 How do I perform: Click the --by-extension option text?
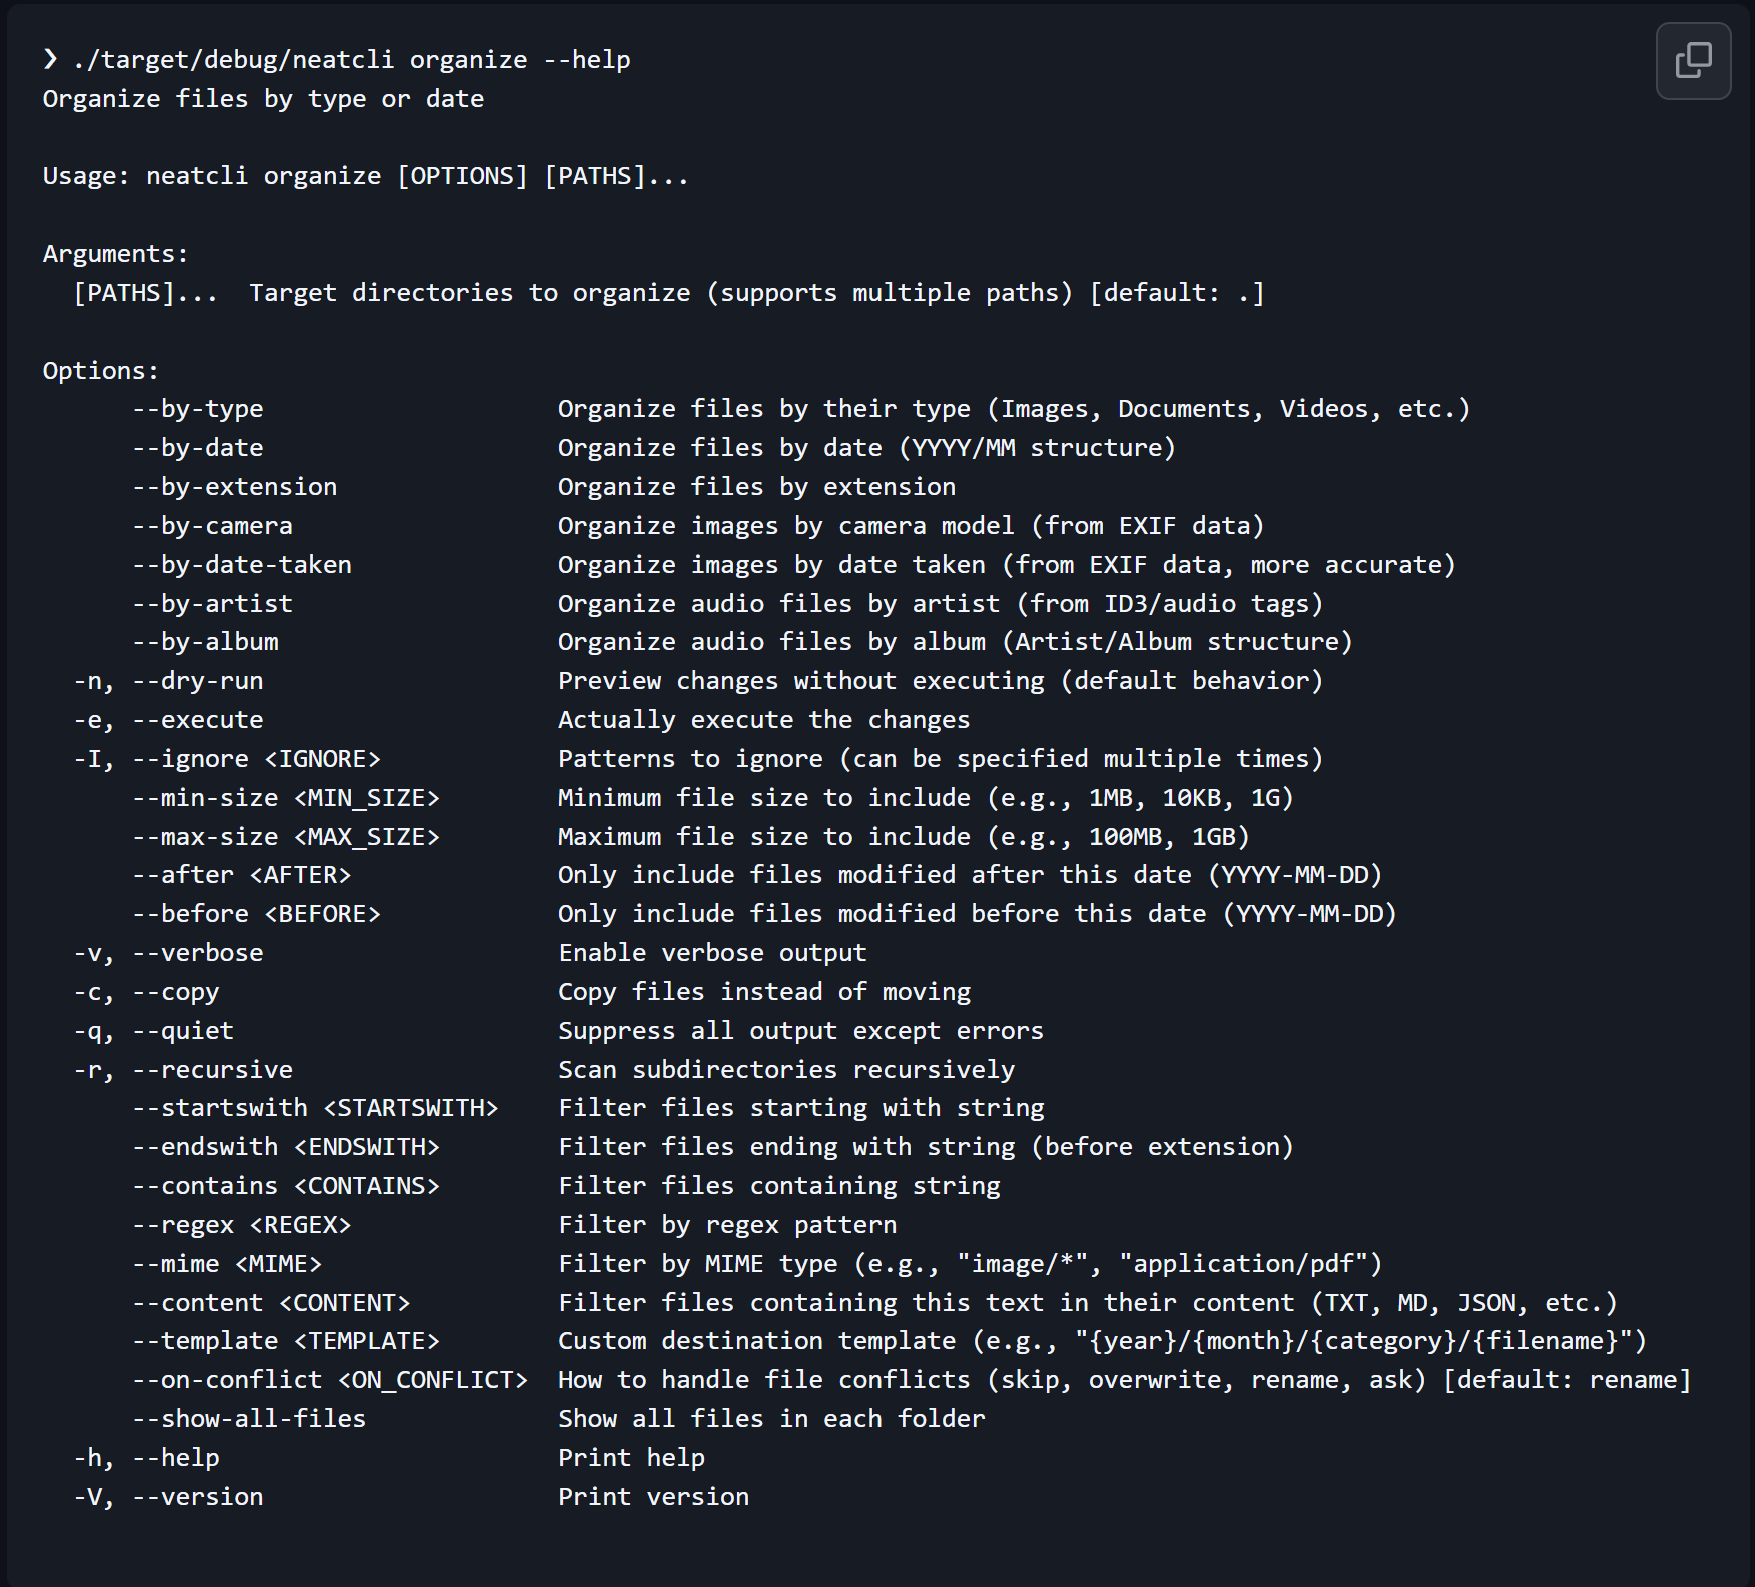click(234, 487)
